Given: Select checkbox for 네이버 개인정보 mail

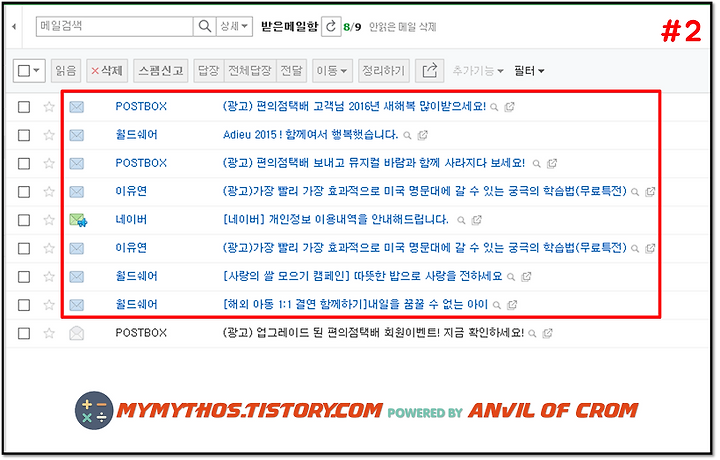Looking at the screenshot, I should pyautogui.click(x=24, y=220).
